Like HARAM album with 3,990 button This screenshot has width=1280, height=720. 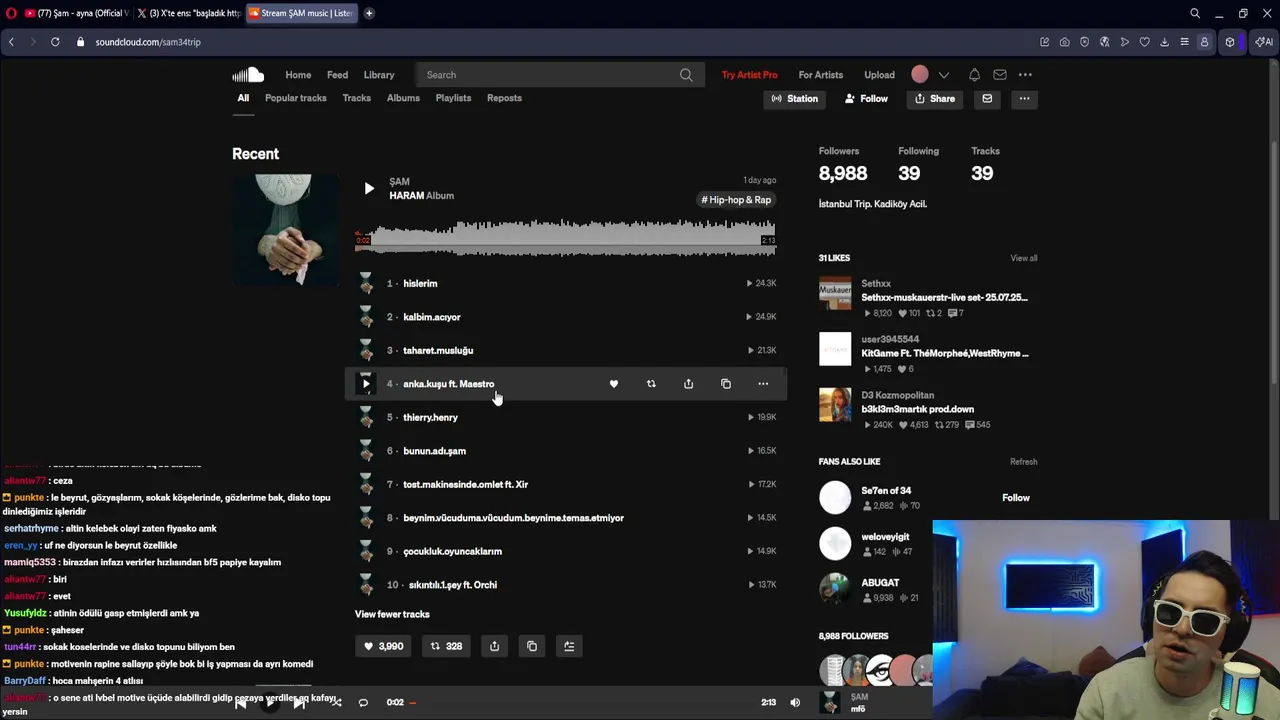[x=383, y=646]
